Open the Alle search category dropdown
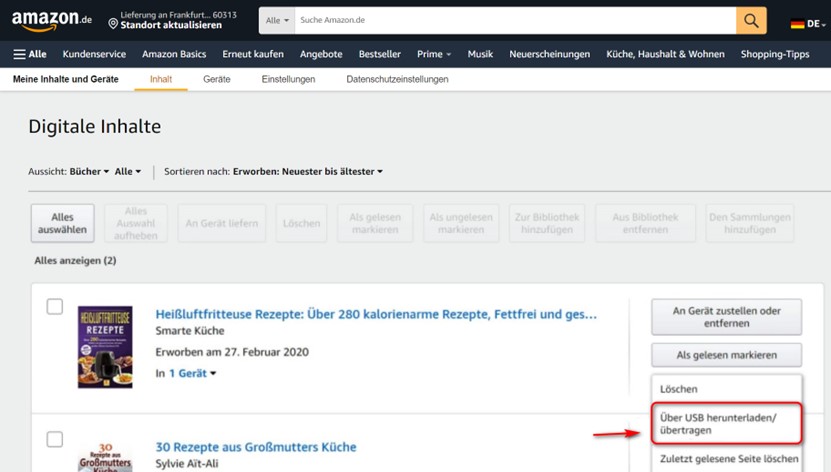Screen dimensions: 831x472 [277, 21]
